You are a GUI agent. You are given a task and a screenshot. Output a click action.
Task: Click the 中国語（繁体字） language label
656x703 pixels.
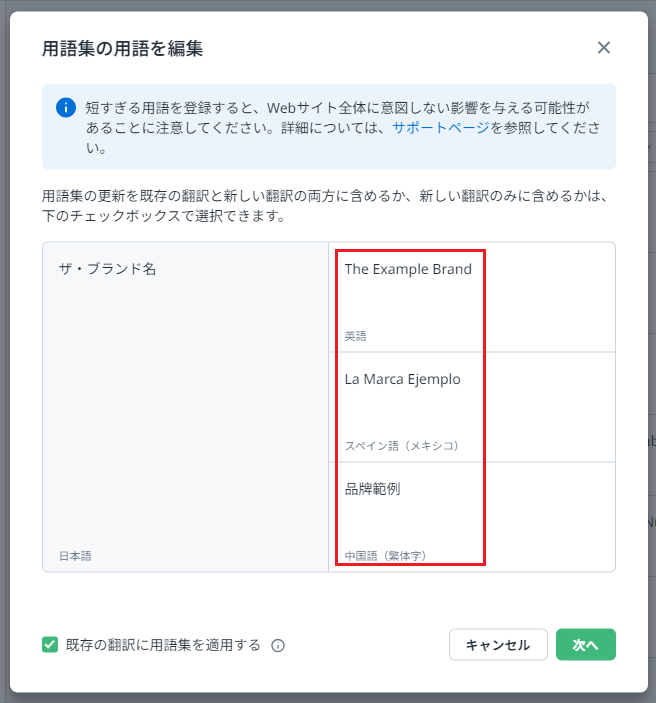coord(385,556)
